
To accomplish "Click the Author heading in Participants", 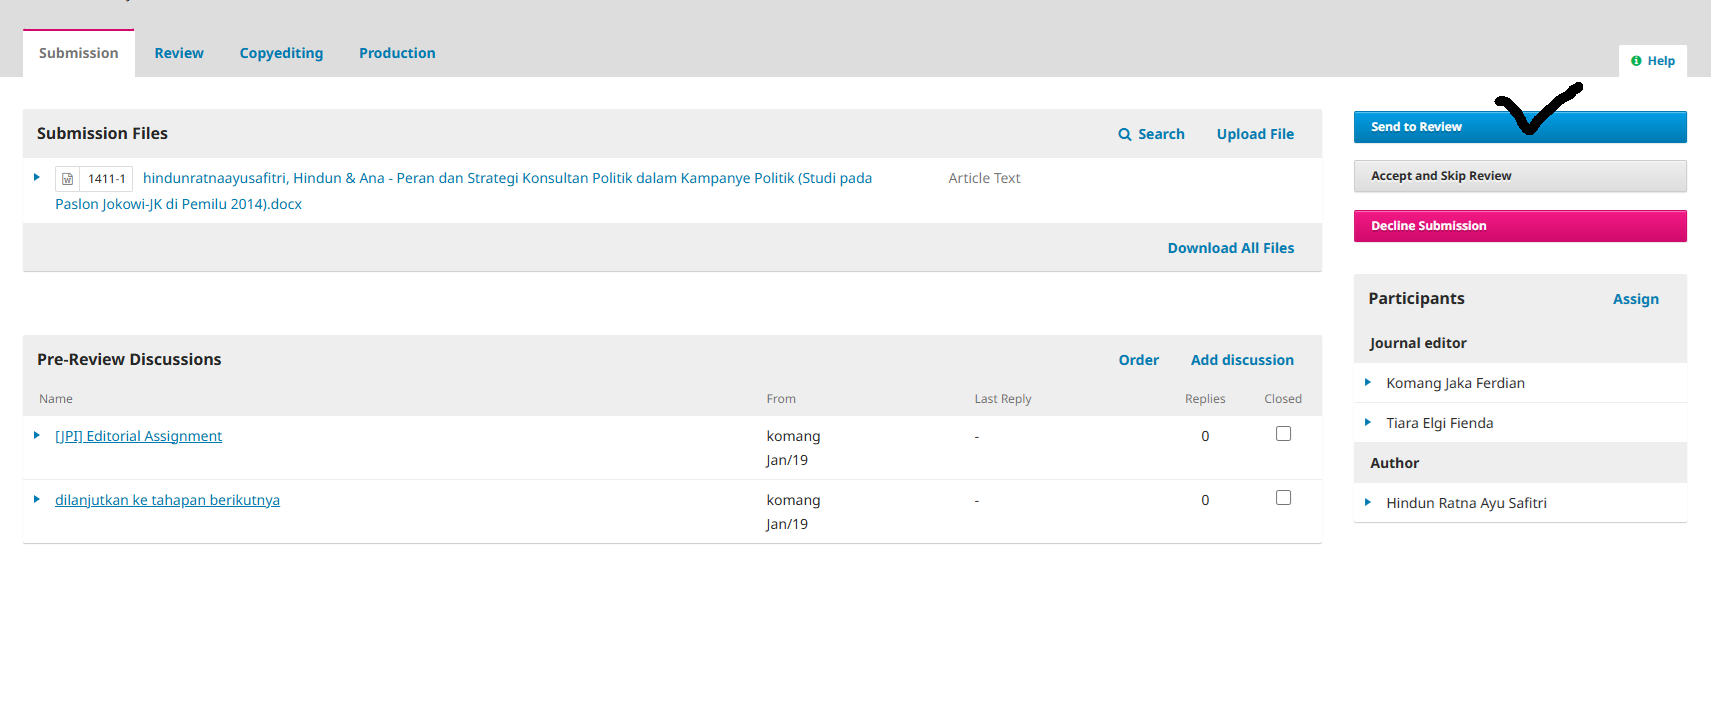I will tap(1394, 463).
